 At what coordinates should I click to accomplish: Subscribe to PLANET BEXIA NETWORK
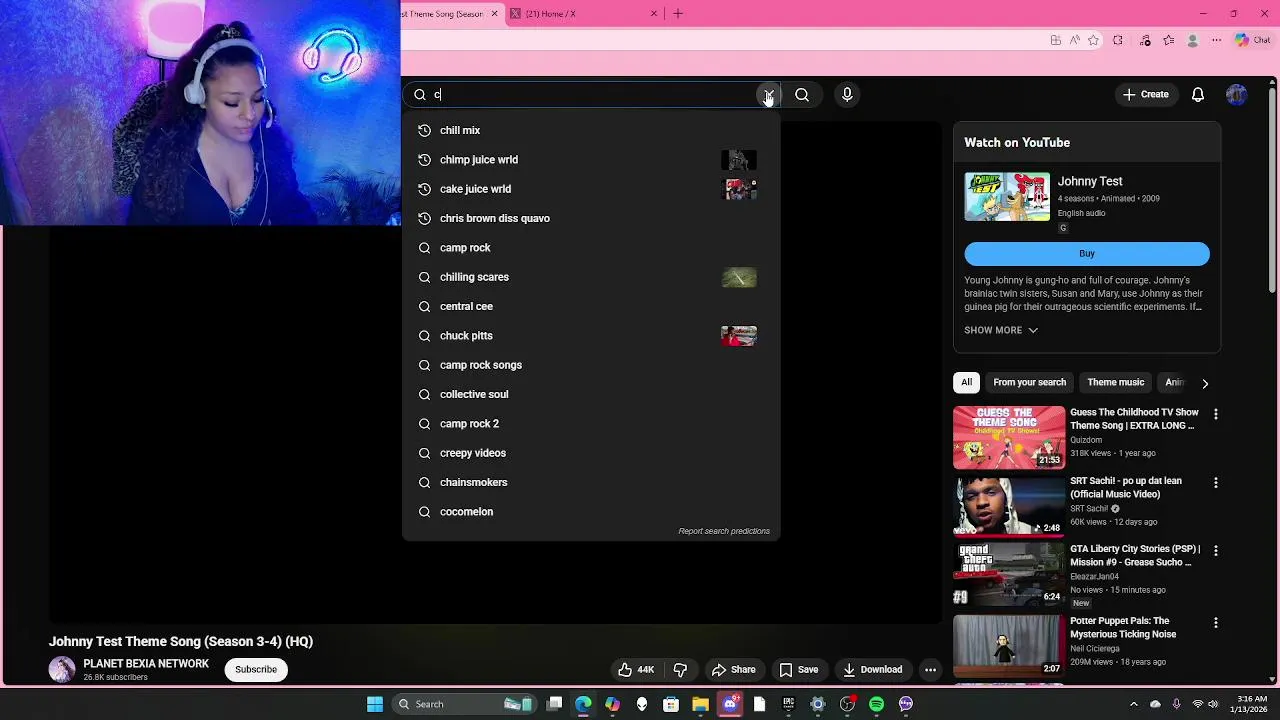256,670
